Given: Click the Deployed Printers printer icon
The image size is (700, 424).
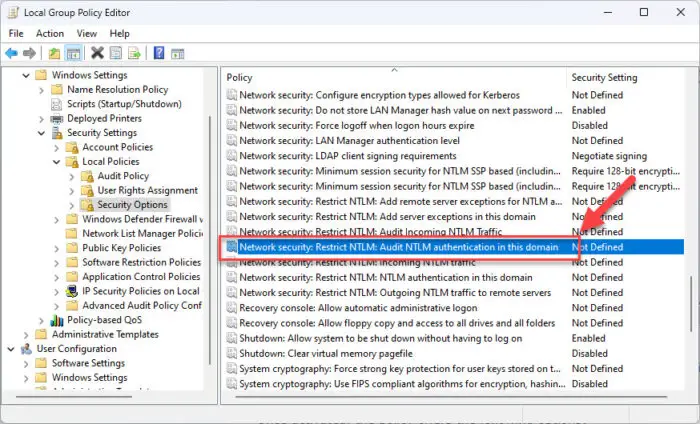Looking at the screenshot, I should click(57, 119).
